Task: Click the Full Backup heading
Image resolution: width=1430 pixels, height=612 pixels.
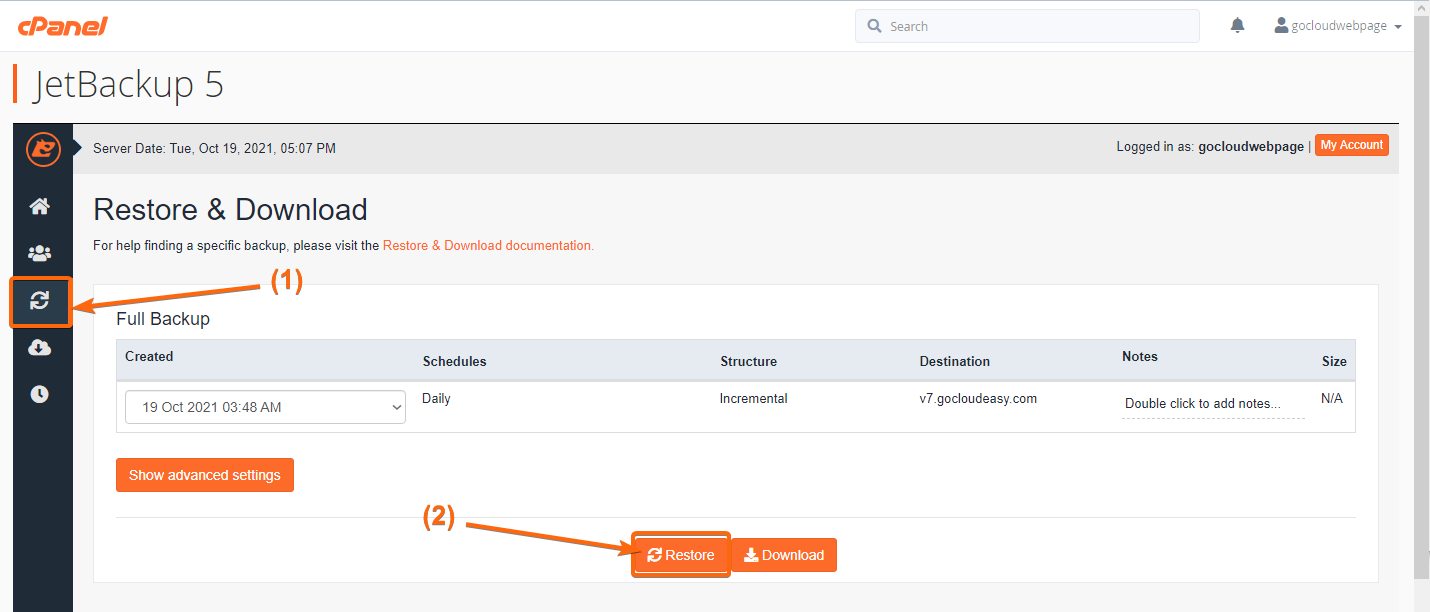Action: [x=163, y=319]
